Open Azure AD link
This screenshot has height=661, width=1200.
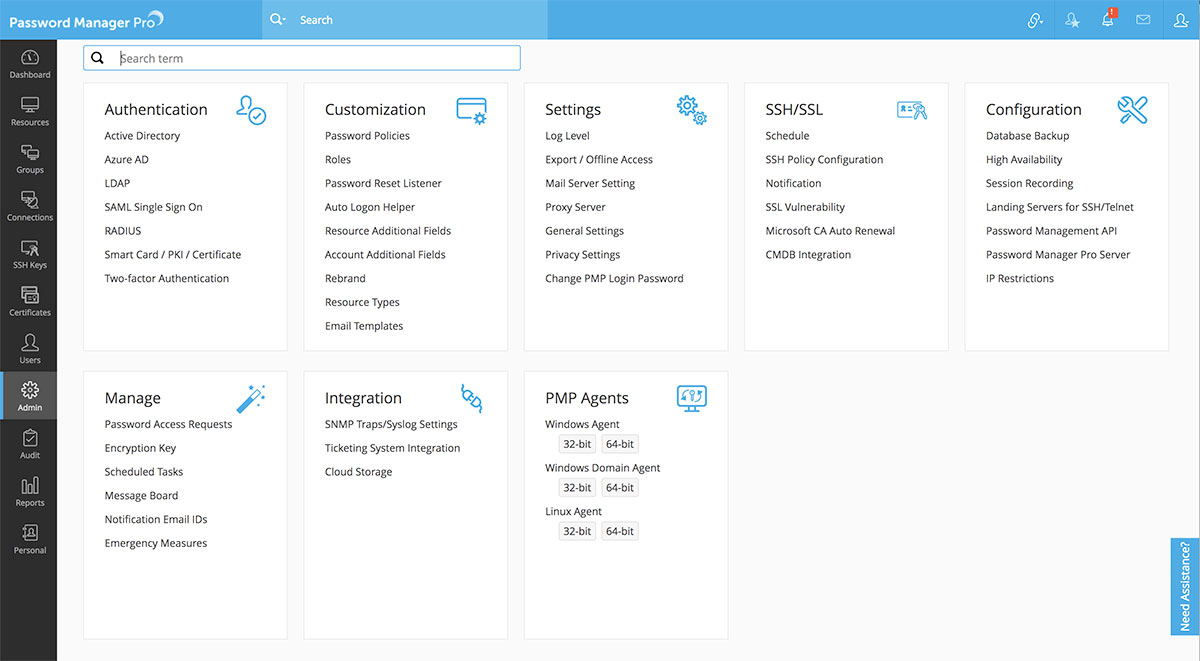pyautogui.click(x=126, y=160)
